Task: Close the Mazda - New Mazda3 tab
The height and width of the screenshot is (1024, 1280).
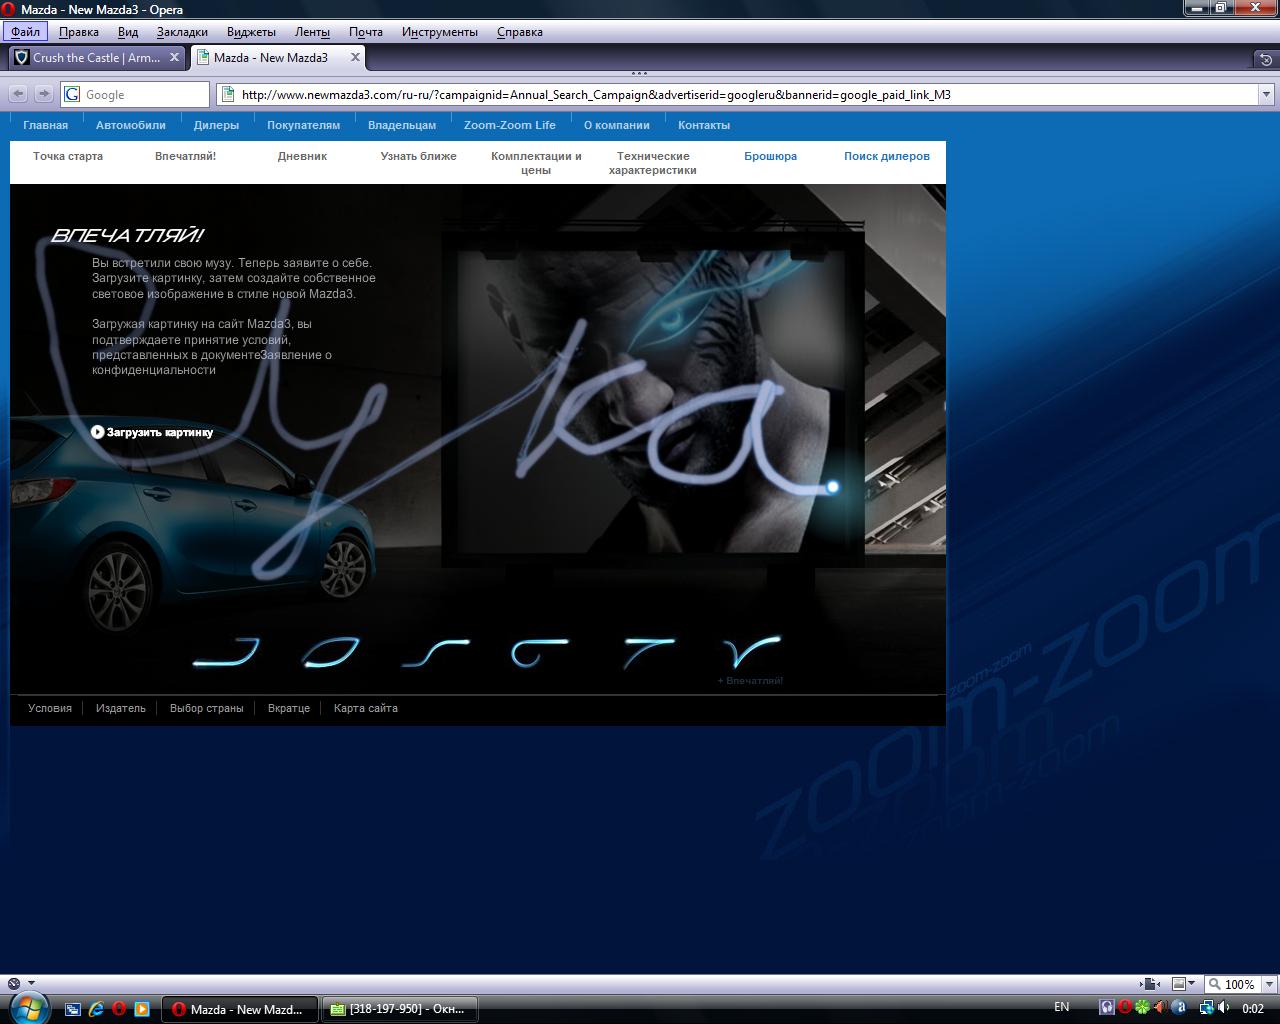Action: [x=355, y=58]
